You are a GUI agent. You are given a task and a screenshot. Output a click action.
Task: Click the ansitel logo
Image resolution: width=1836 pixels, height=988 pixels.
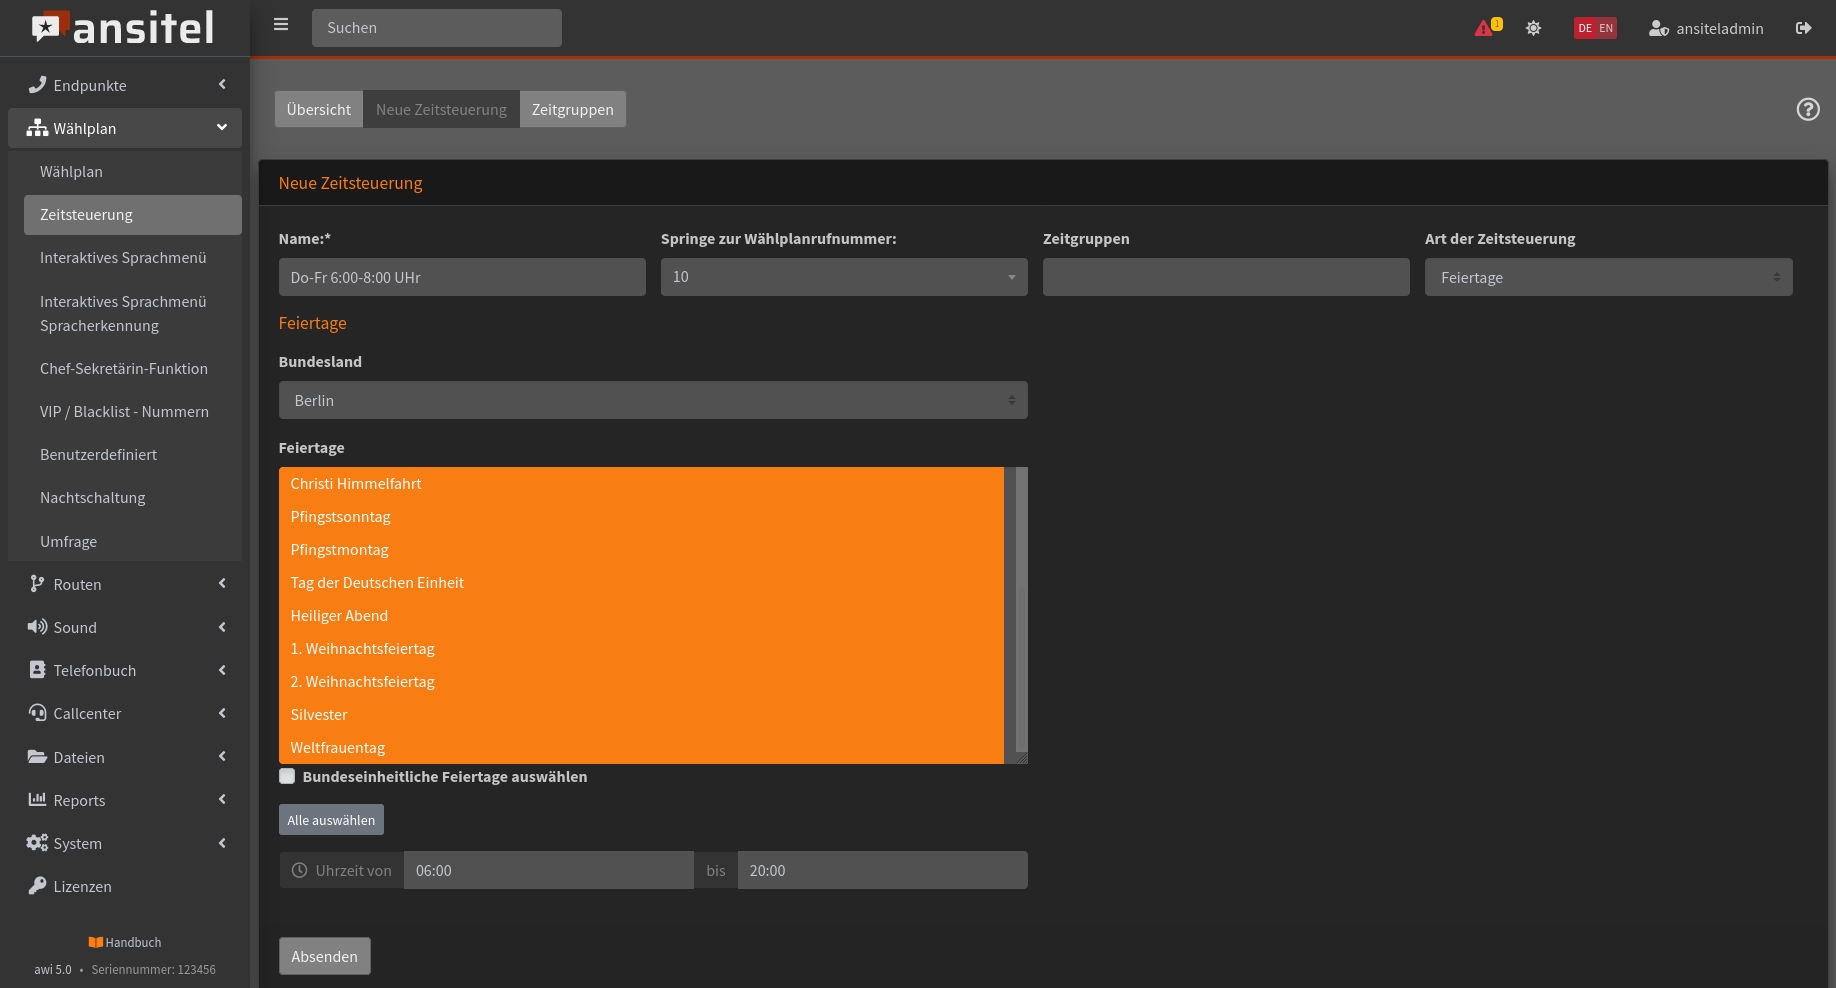point(124,28)
